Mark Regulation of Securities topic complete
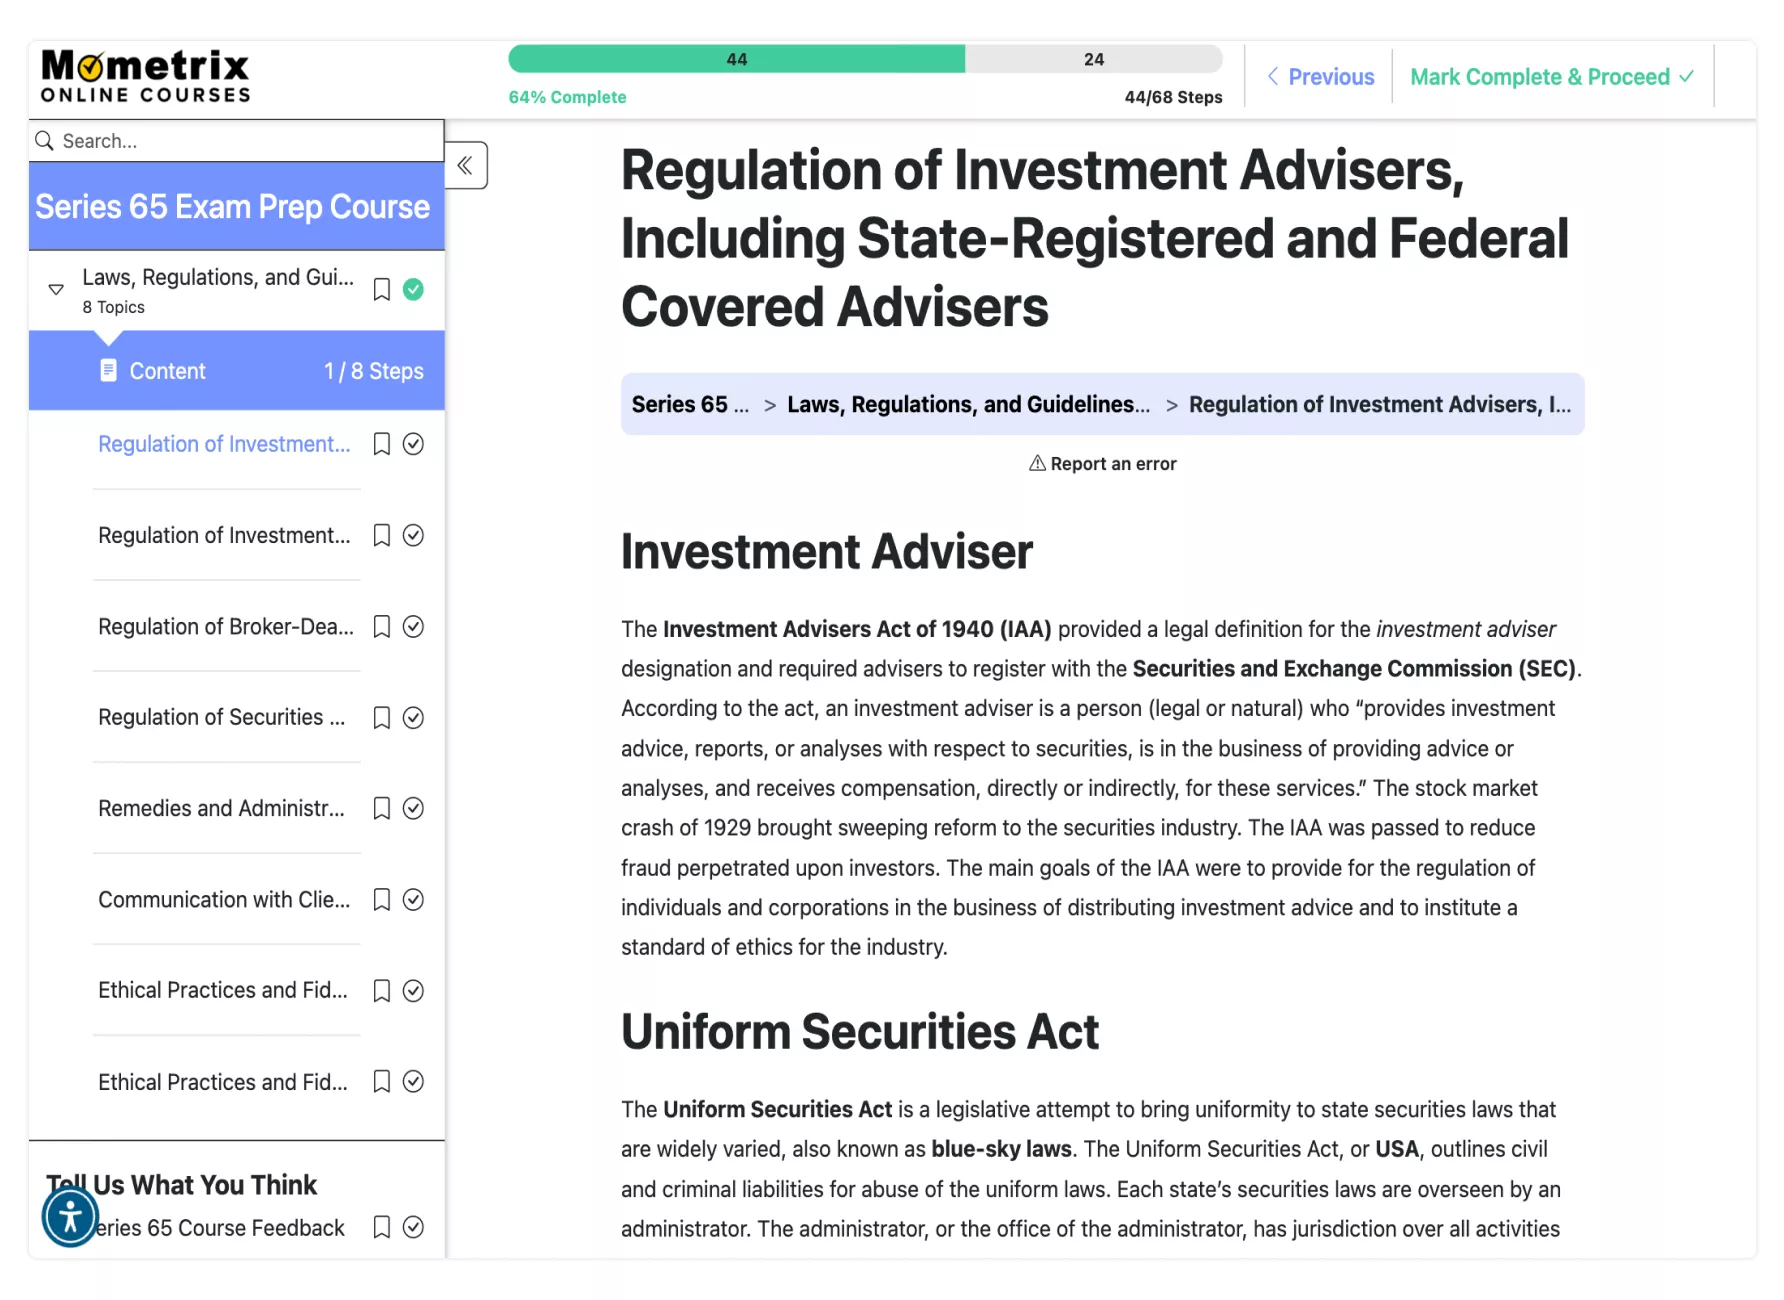Image resolution: width=1784 pixels, height=1300 pixels. pyautogui.click(x=413, y=718)
